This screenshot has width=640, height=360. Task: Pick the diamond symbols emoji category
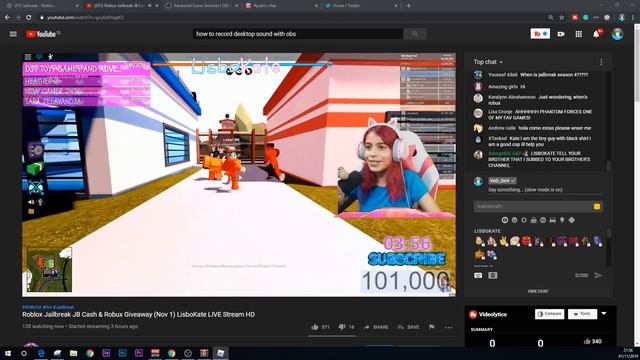click(x=571, y=220)
